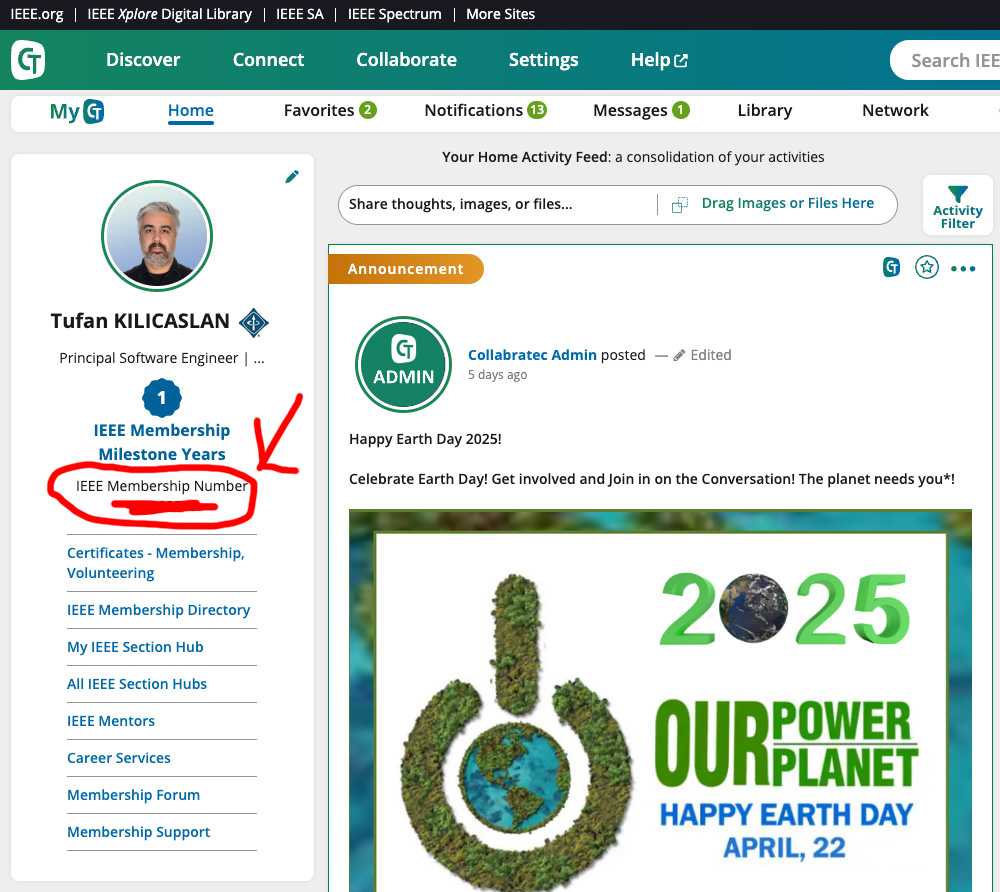Click the Share thoughts, images, or files box
1000x892 pixels.
click(x=497, y=205)
